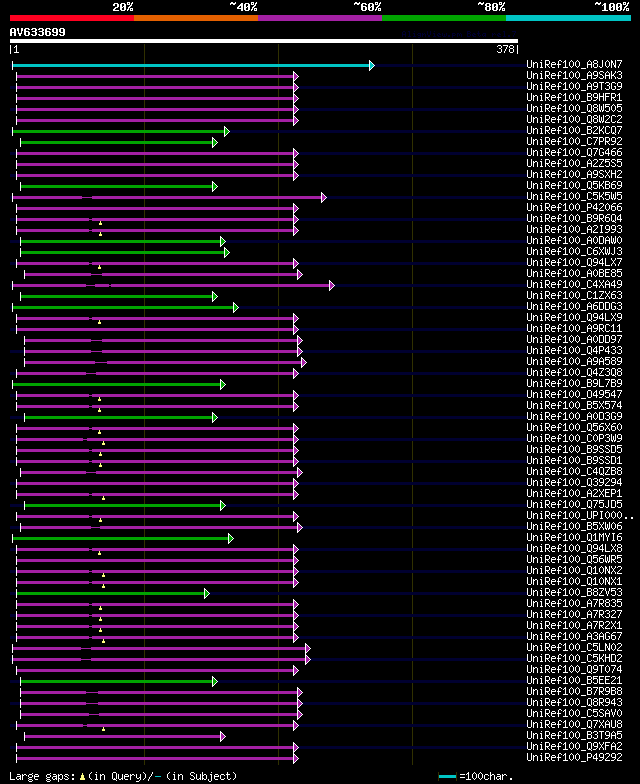The image size is (640, 784).
Task: Click the yellow gap marker under the B9R6Q4 bar
Action: pyautogui.click(x=100, y=224)
